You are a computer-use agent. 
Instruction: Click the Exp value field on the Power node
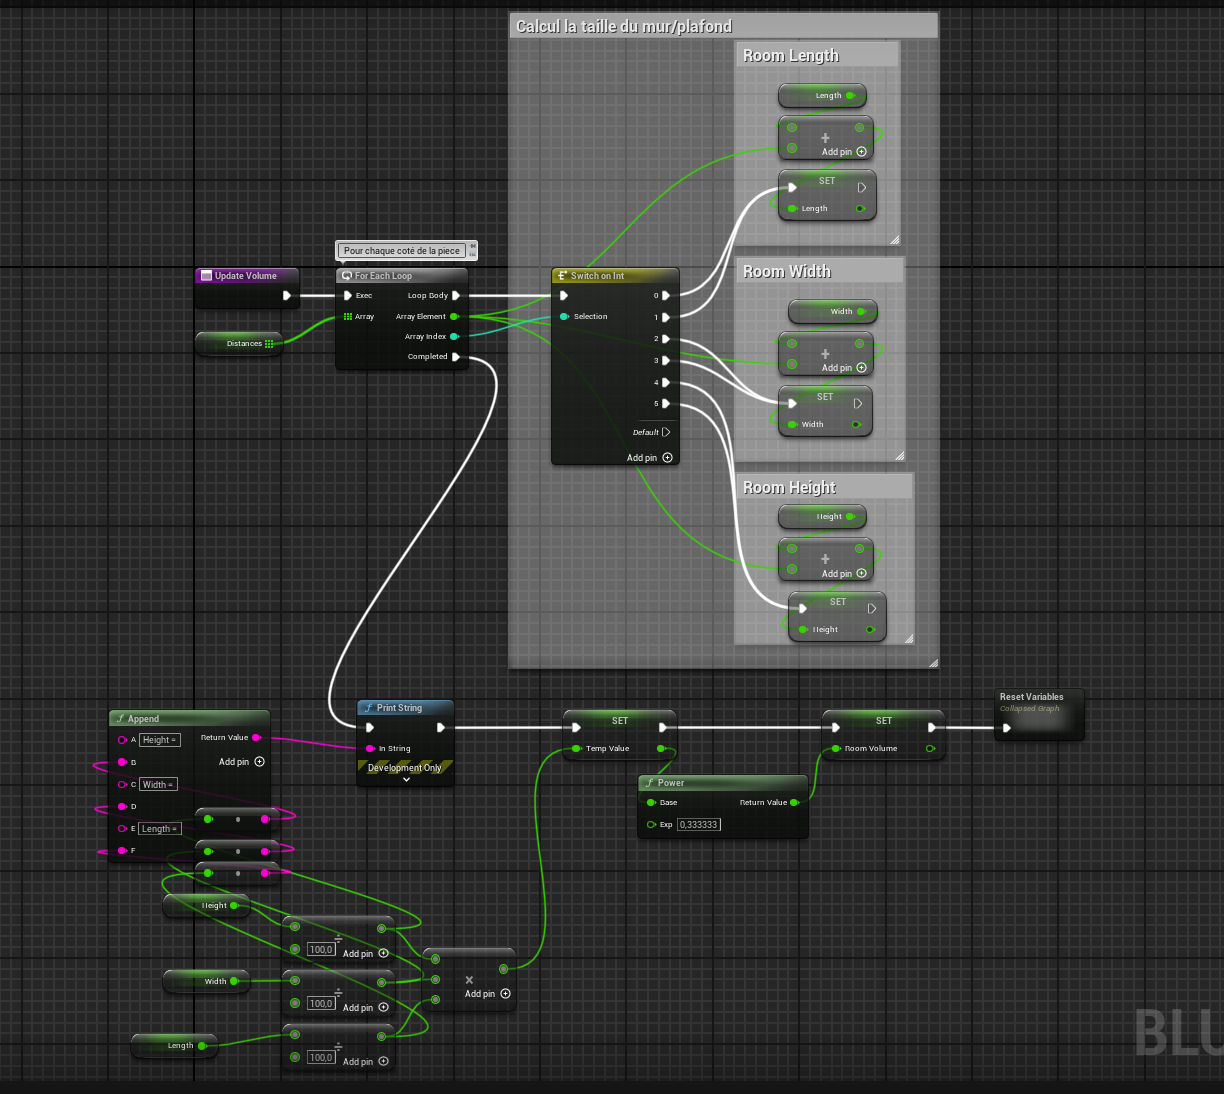point(699,825)
